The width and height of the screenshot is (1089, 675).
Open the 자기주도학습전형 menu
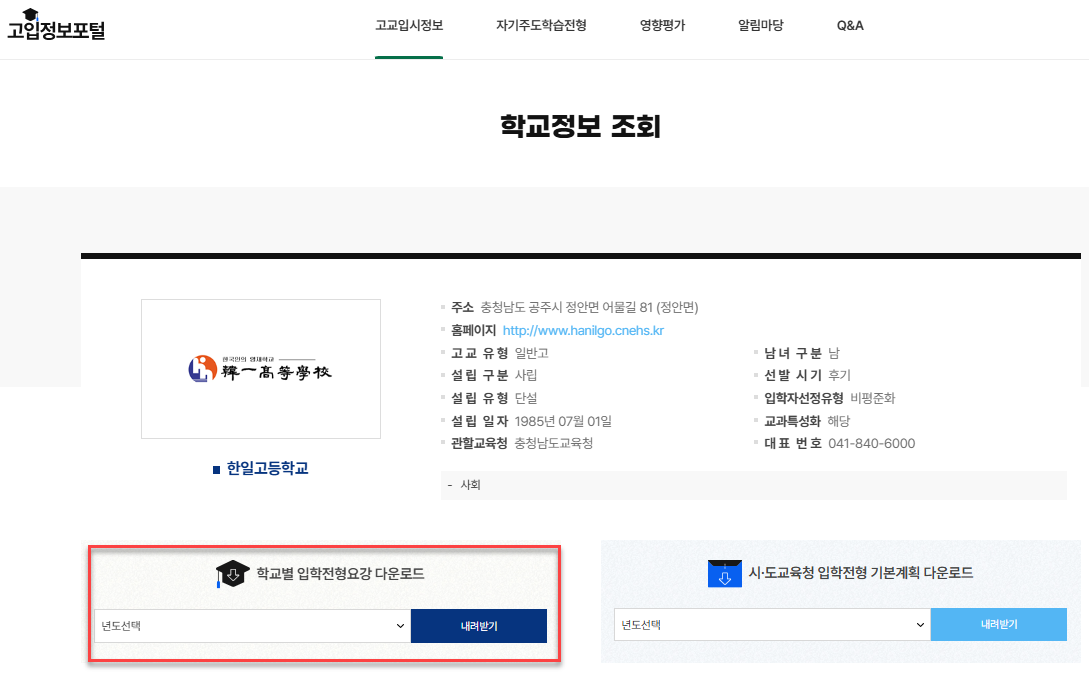[x=541, y=25]
